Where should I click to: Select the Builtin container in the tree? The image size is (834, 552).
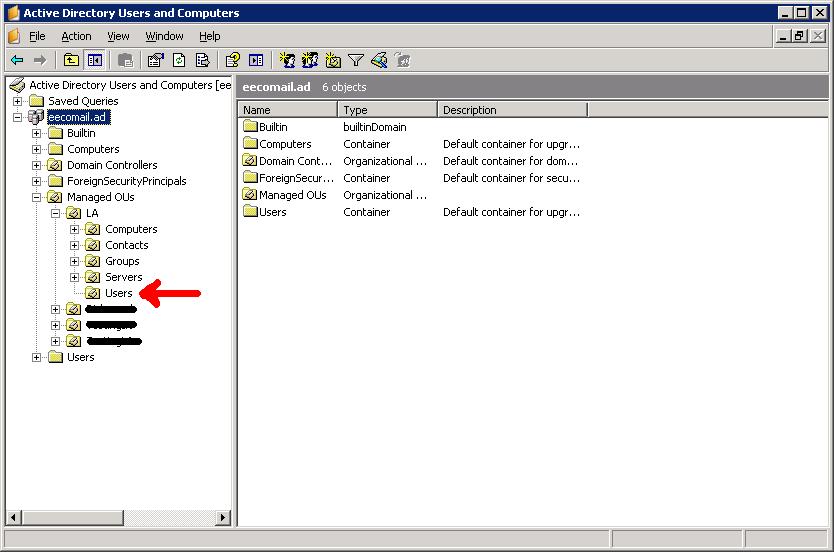tap(81, 133)
